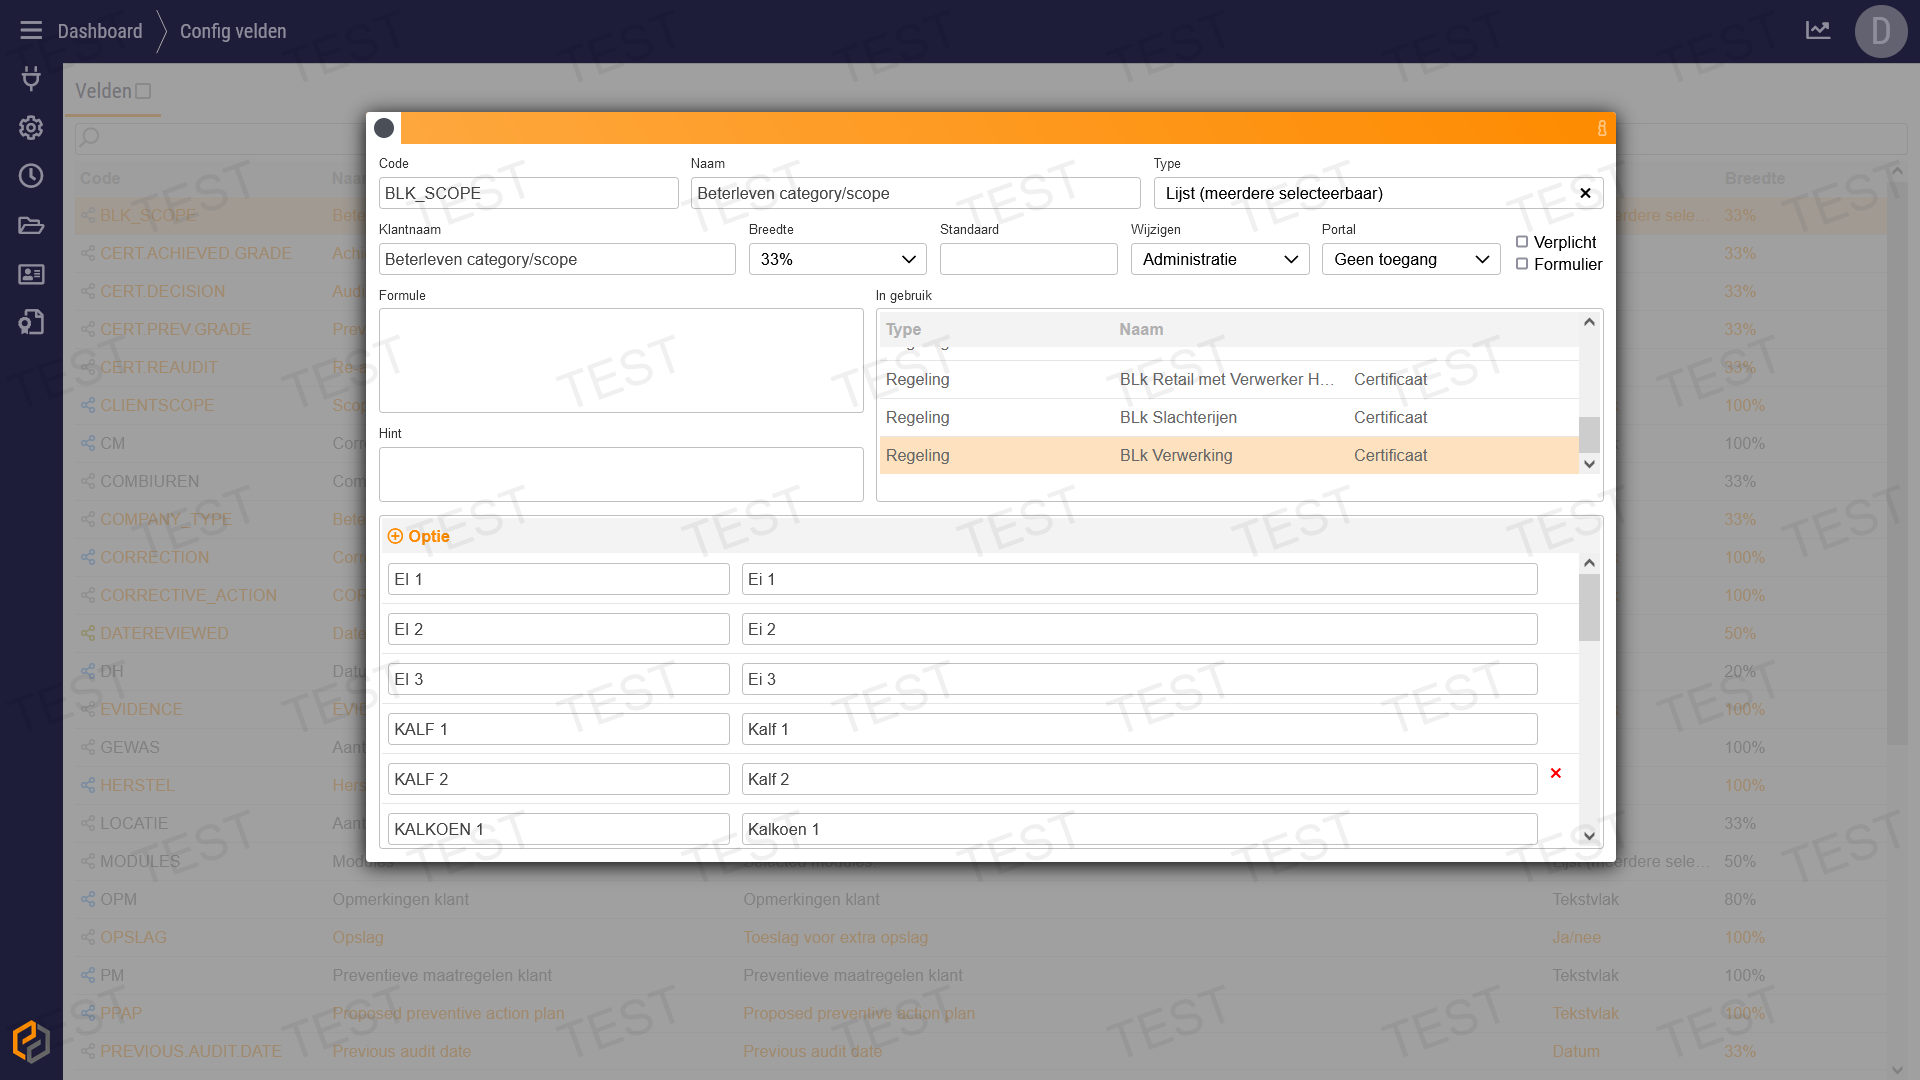Clear the Type selection with the X
This screenshot has width=1920, height=1080.
click(x=1585, y=193)
